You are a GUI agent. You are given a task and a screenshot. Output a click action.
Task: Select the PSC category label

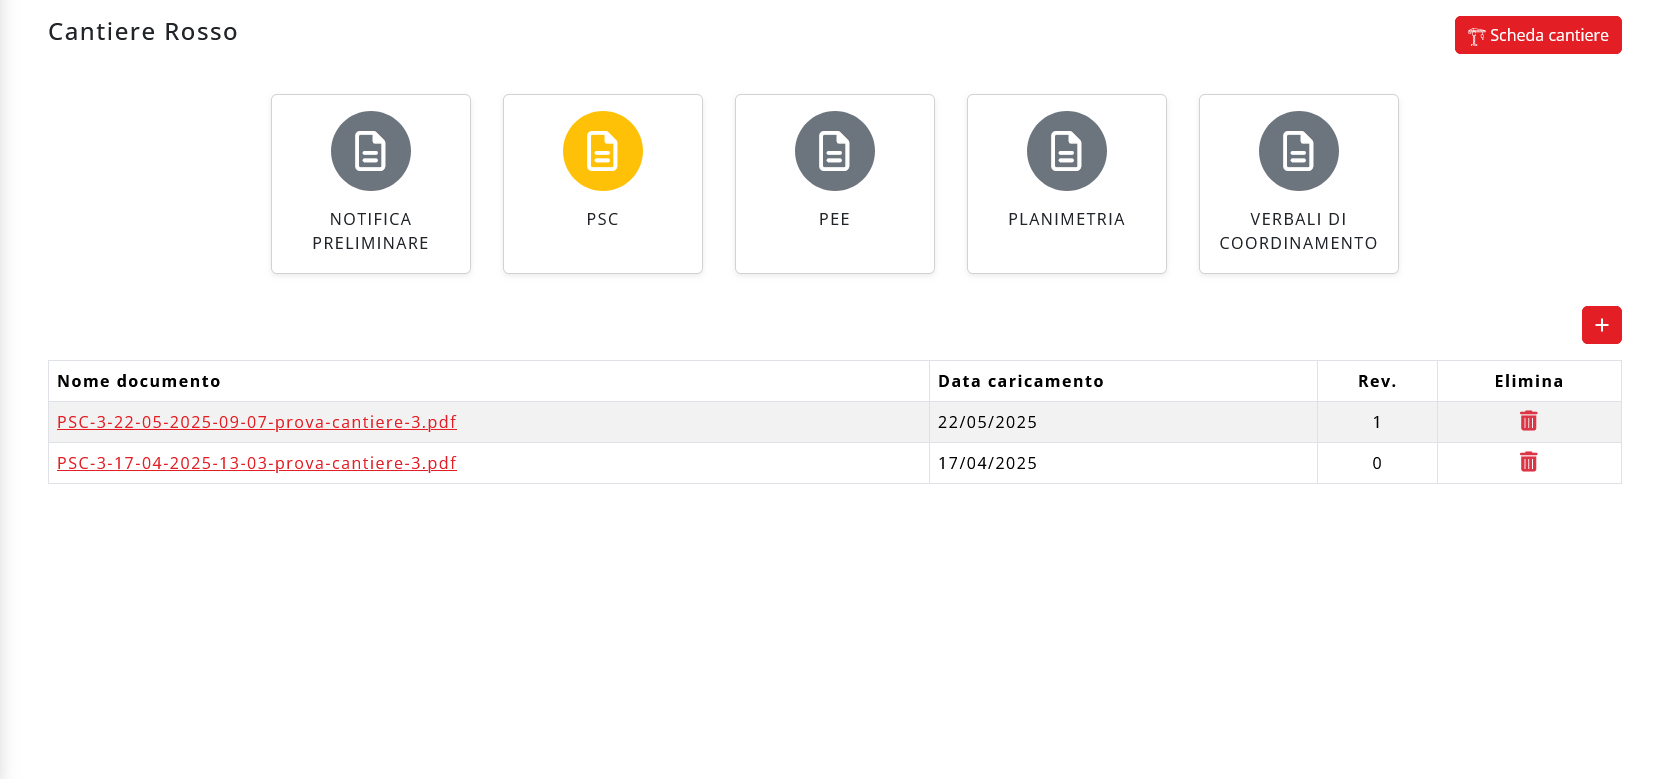point(603,219)
